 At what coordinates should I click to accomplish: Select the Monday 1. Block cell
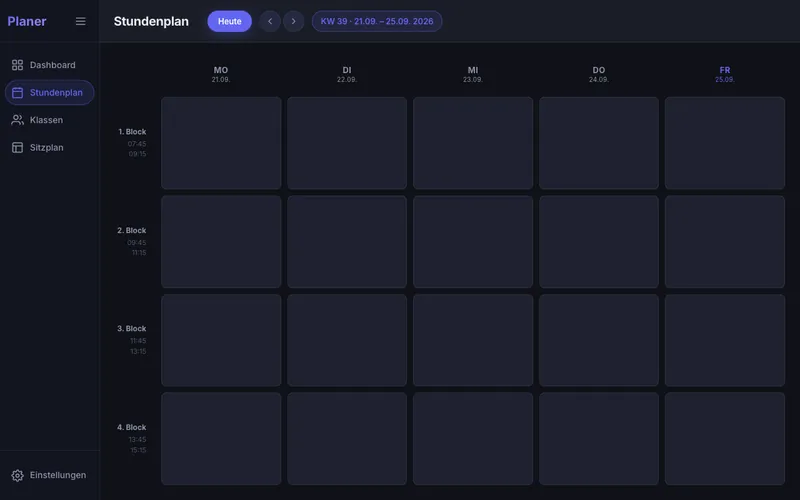coord(221,143)
